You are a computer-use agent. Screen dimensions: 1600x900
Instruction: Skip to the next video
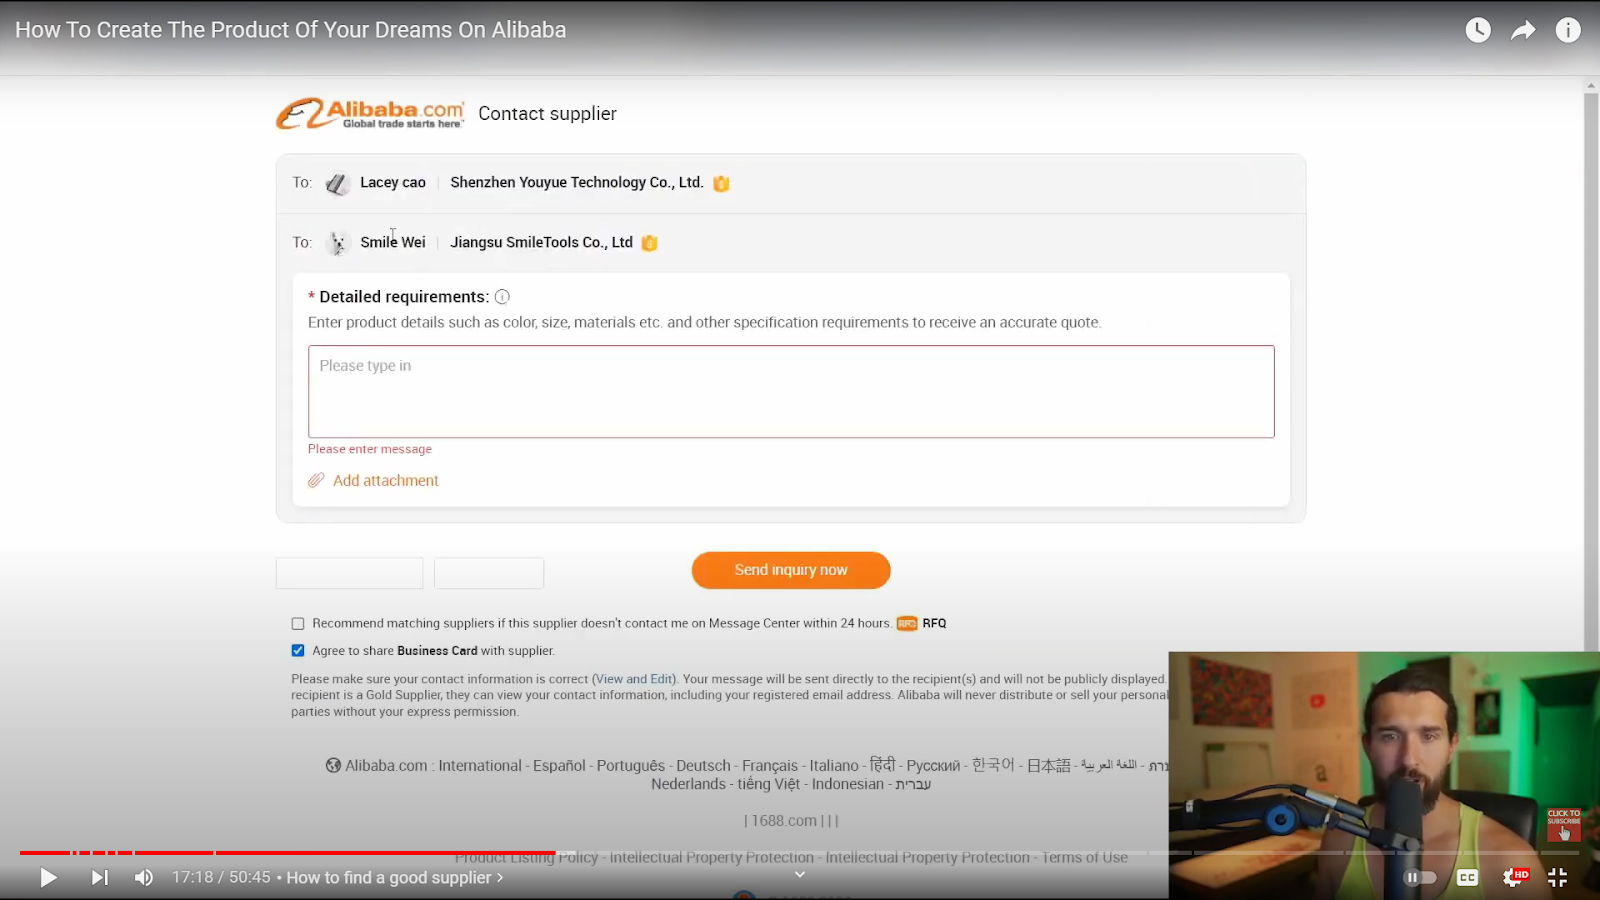99,877
